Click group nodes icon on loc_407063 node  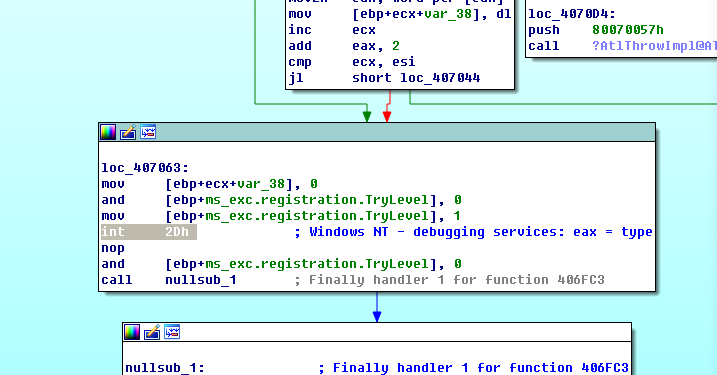[148, 132]
